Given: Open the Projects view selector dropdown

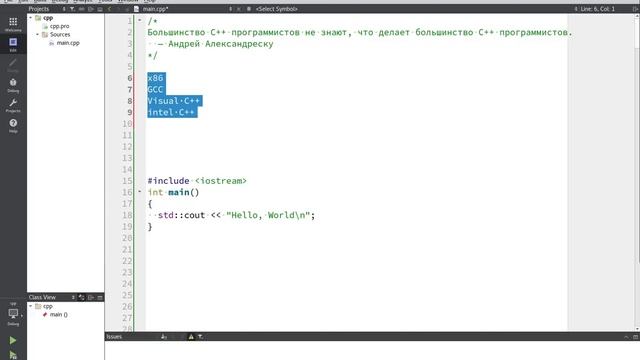Looking at the screenshot, I should click(x=46, y=9).
